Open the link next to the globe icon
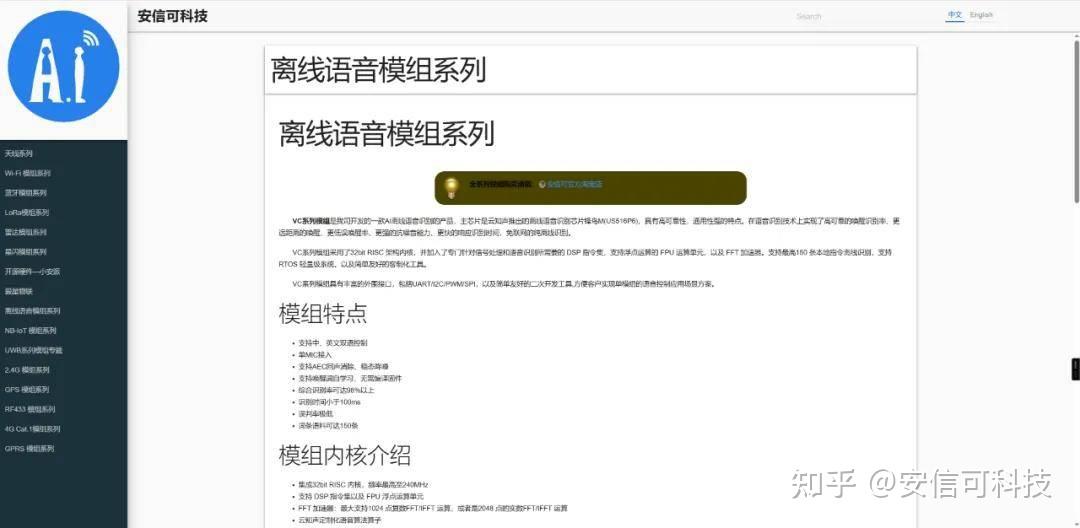This screenshot has height=528, width=1080. (574, 184)
